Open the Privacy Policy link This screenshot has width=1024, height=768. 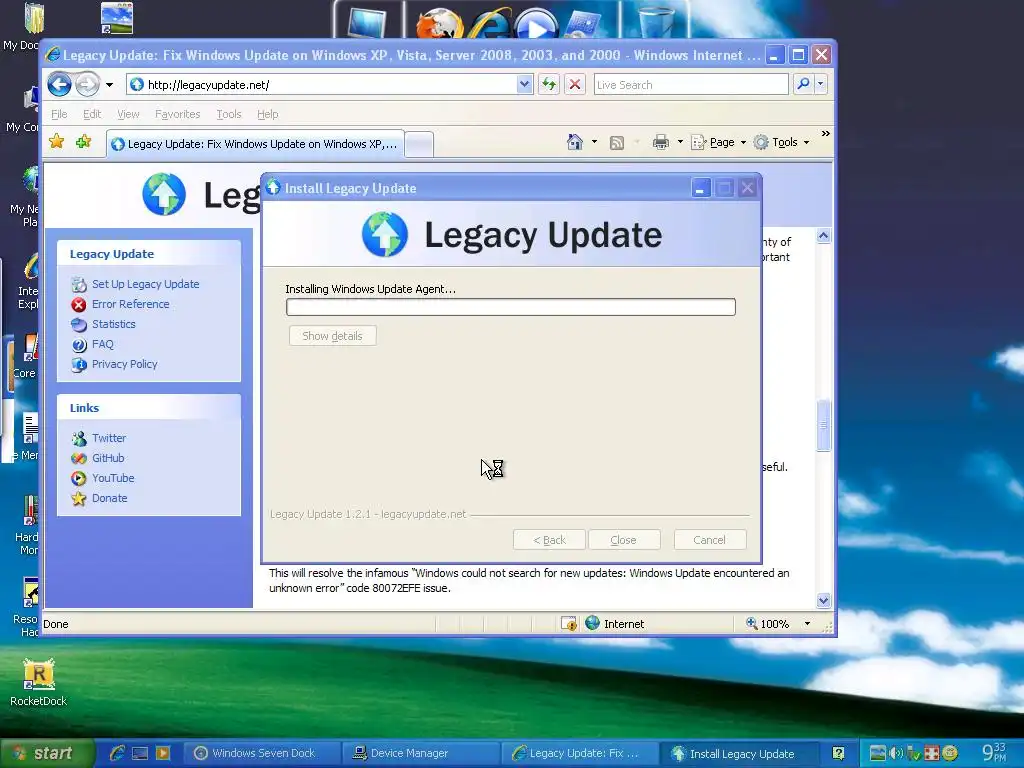tap(124, 364)
